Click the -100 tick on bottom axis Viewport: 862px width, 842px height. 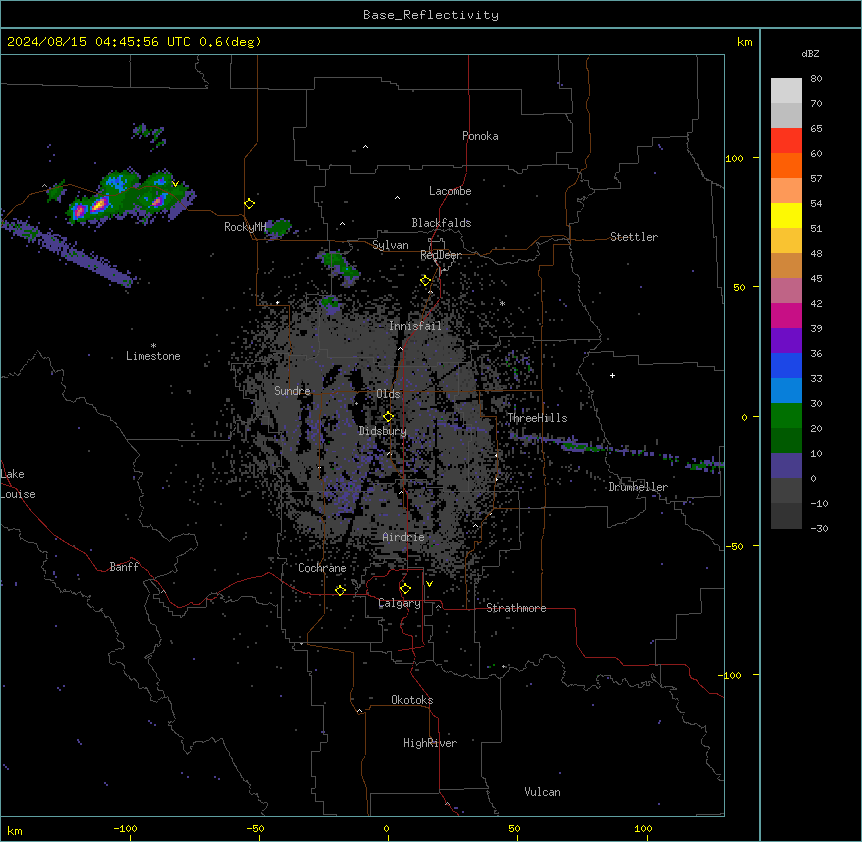125,828
